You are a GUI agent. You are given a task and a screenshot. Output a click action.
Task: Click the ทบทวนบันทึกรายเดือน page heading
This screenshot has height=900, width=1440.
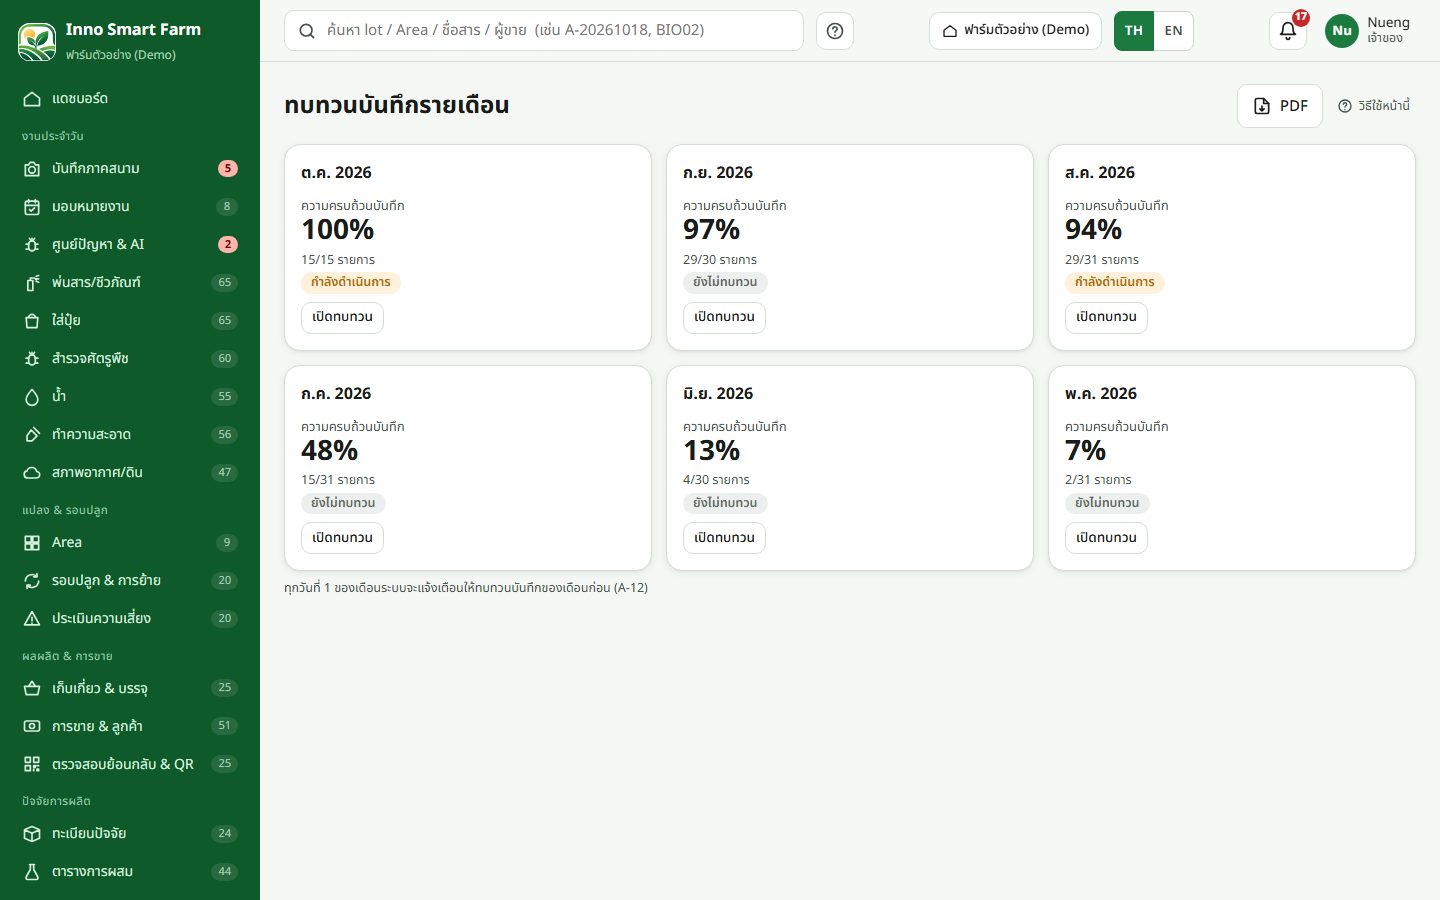click(x=397, y=105)
